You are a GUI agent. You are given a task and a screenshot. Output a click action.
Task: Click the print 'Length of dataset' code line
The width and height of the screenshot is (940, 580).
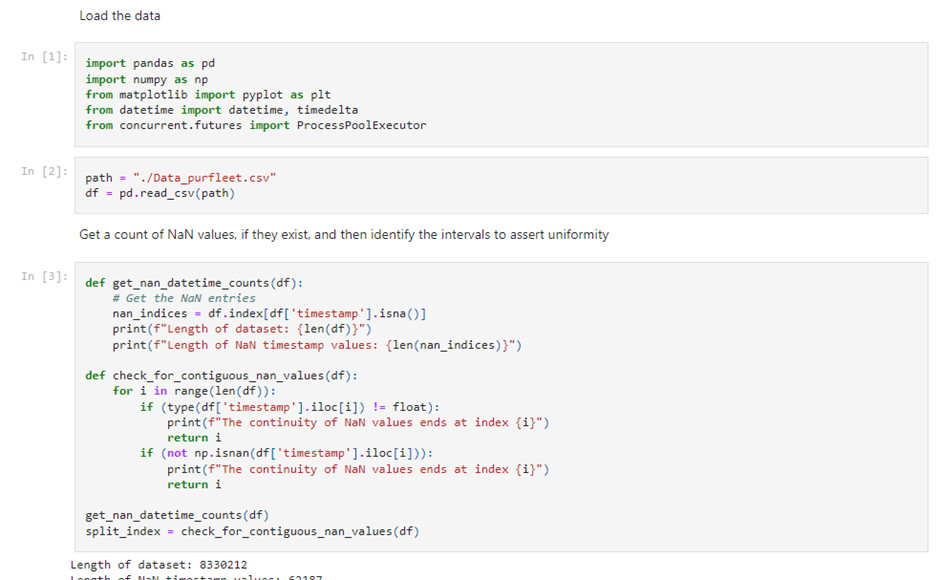[x=242, y=329]
